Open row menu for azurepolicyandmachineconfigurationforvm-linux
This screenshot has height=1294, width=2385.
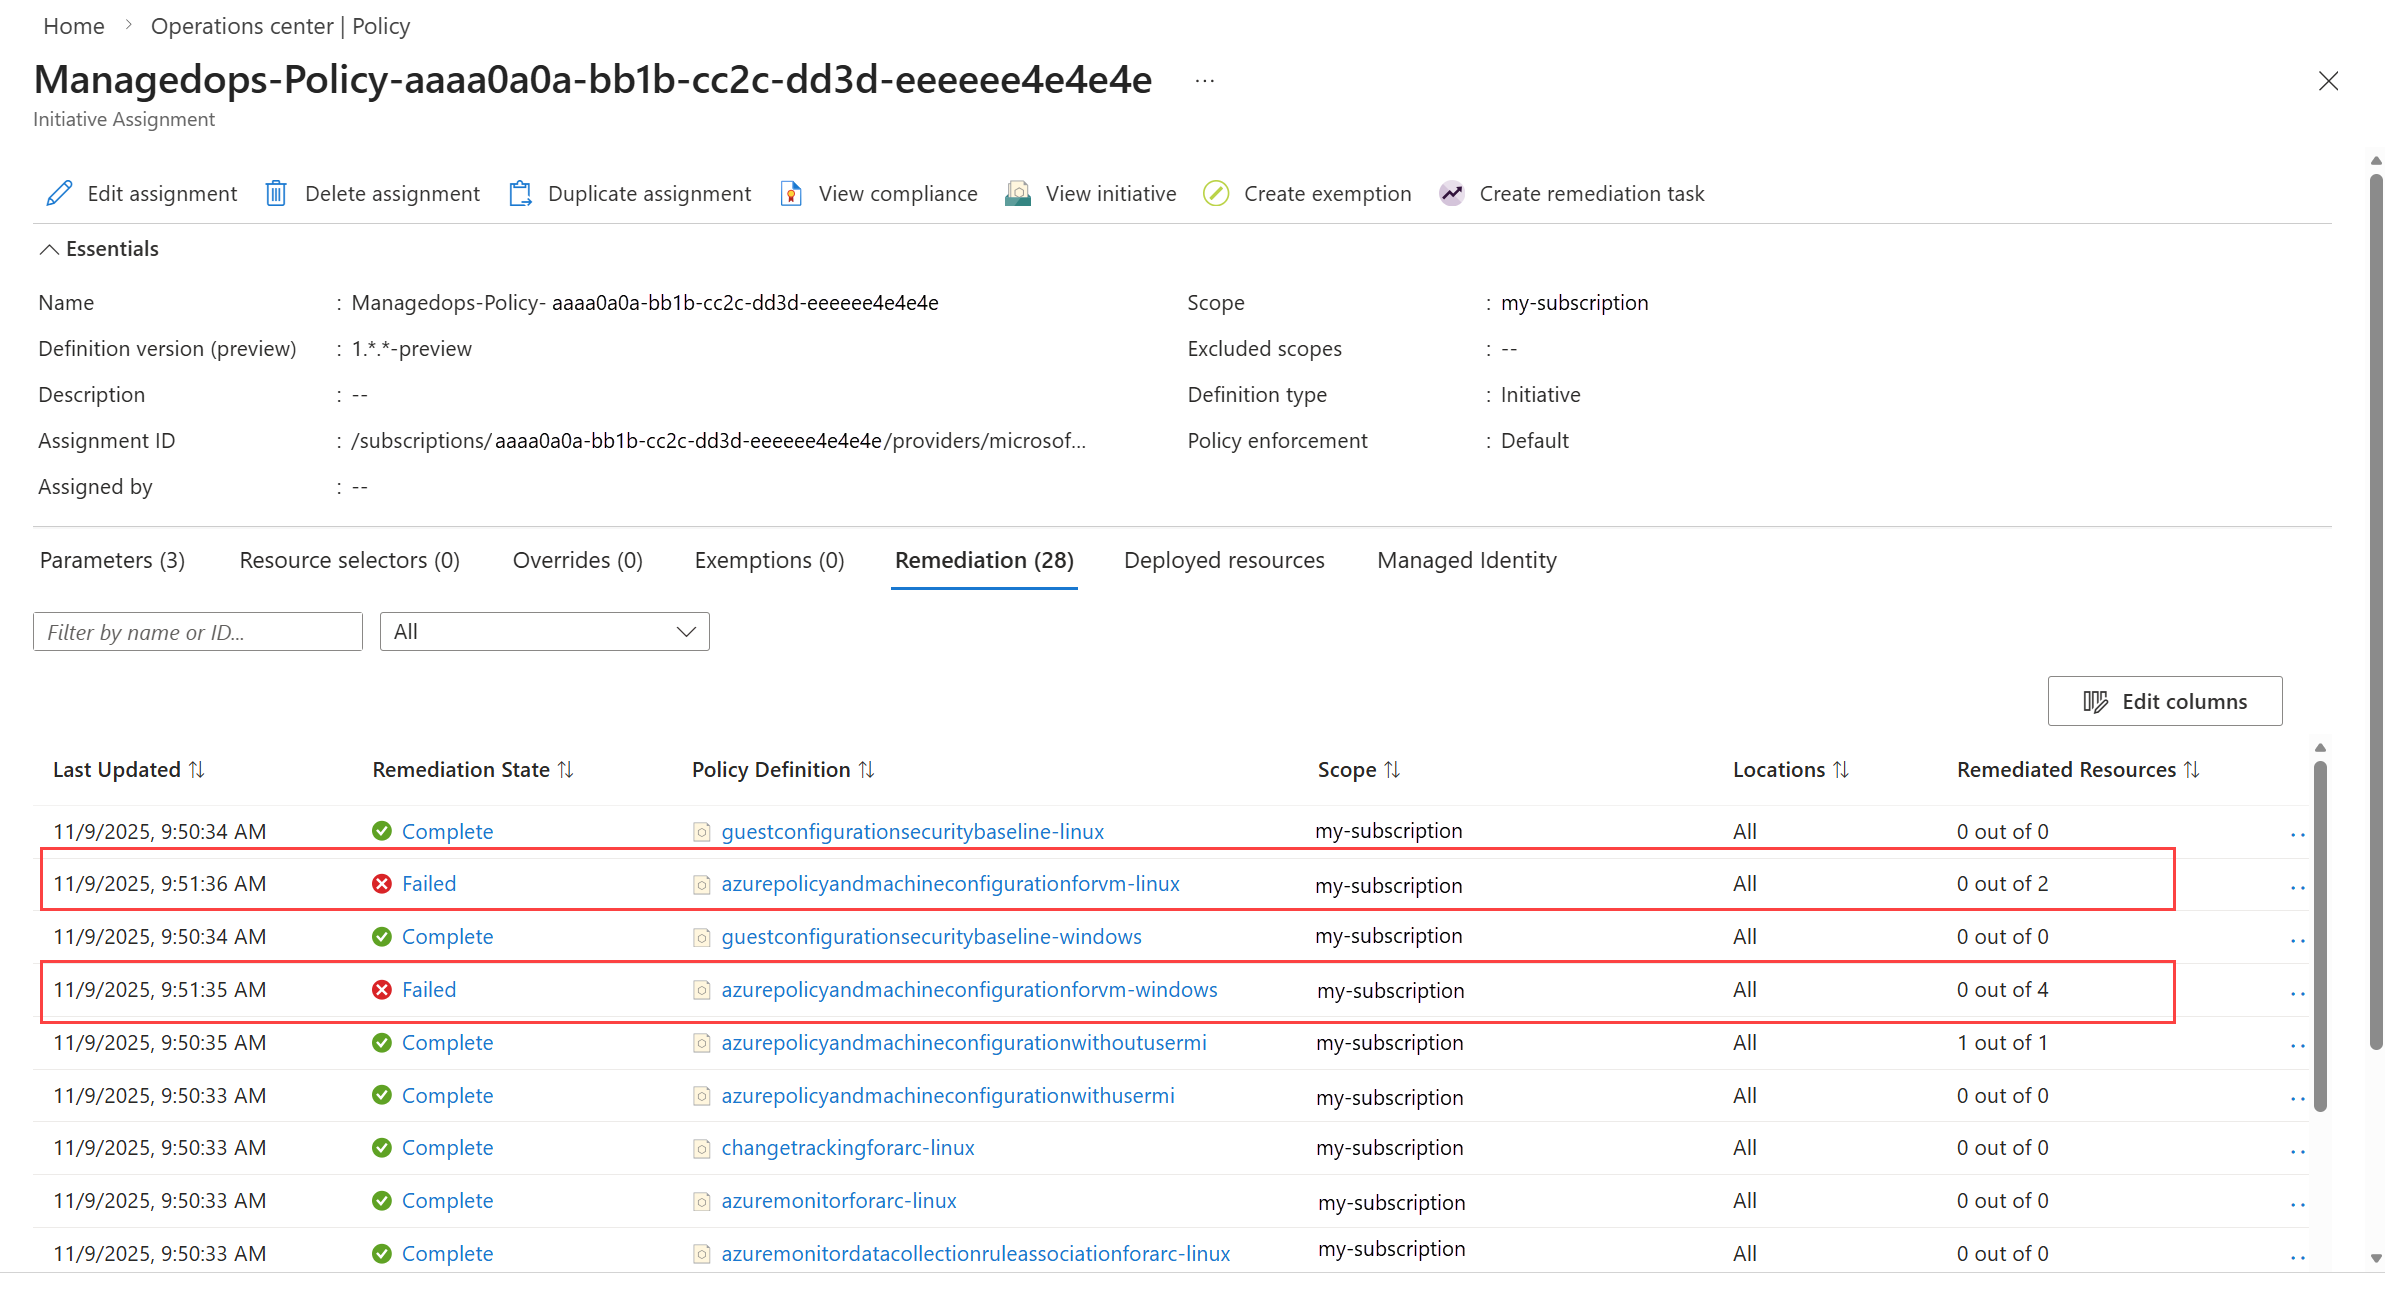coord(2297,887)
